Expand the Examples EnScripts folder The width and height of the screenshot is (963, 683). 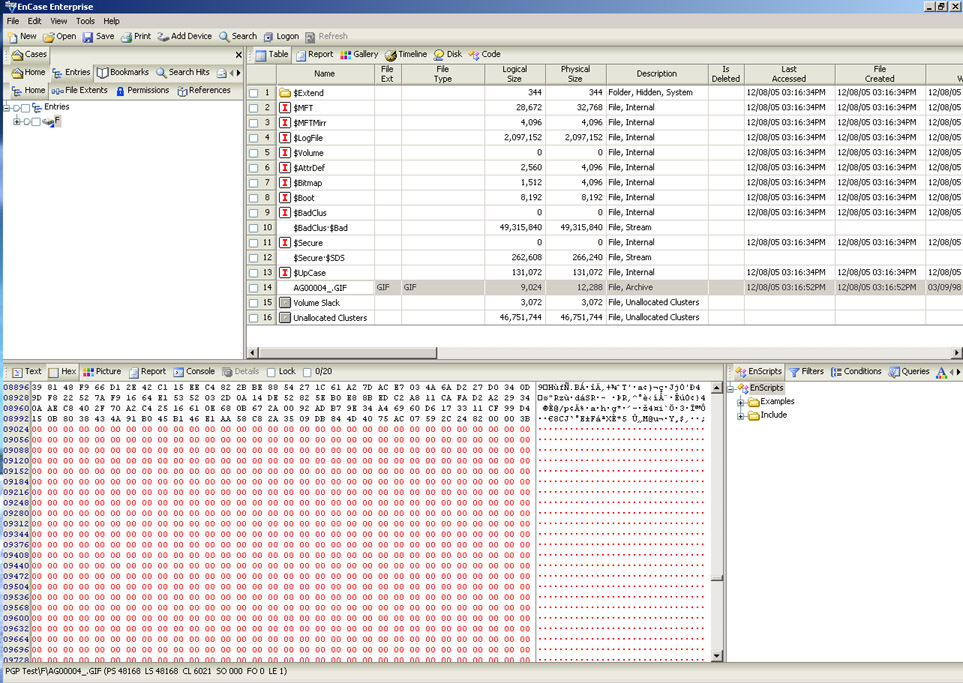741,402
